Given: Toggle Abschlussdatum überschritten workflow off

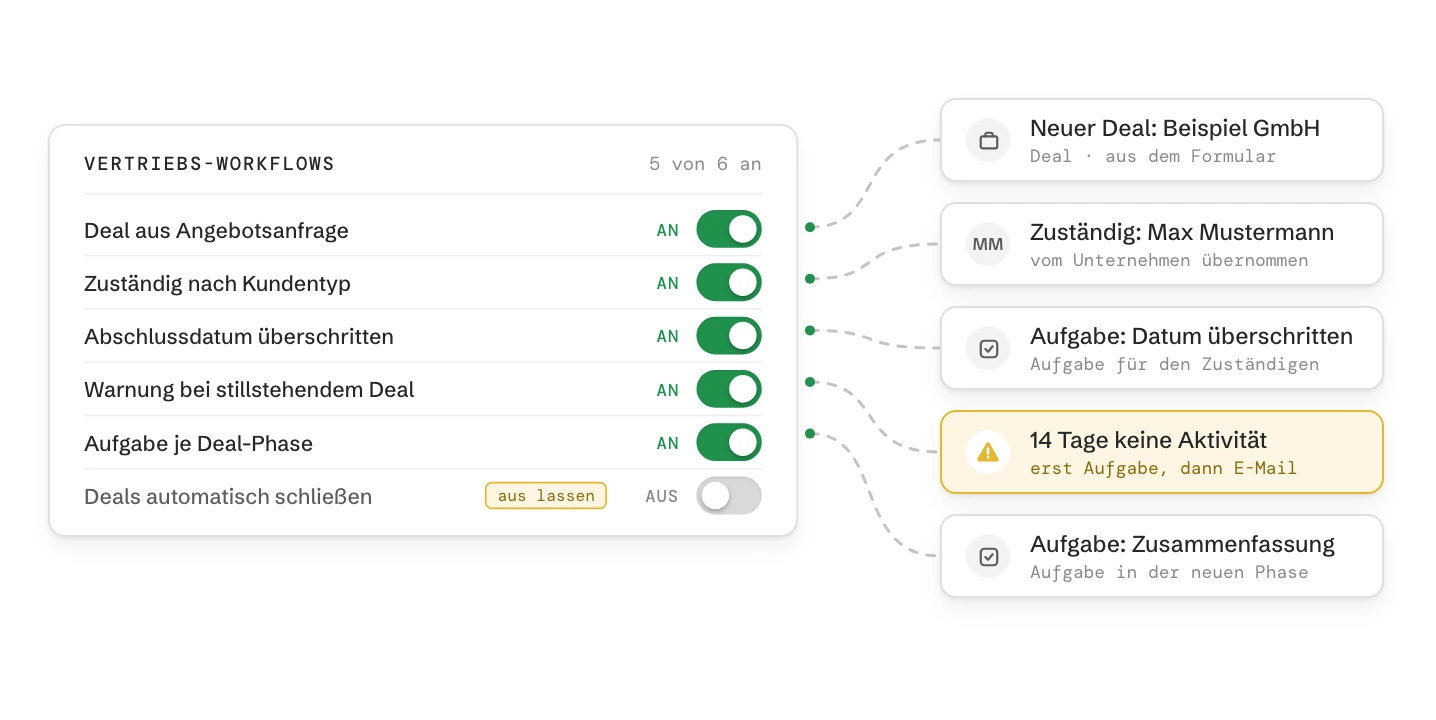Looking at the screenshot, I should coord(729,336).
